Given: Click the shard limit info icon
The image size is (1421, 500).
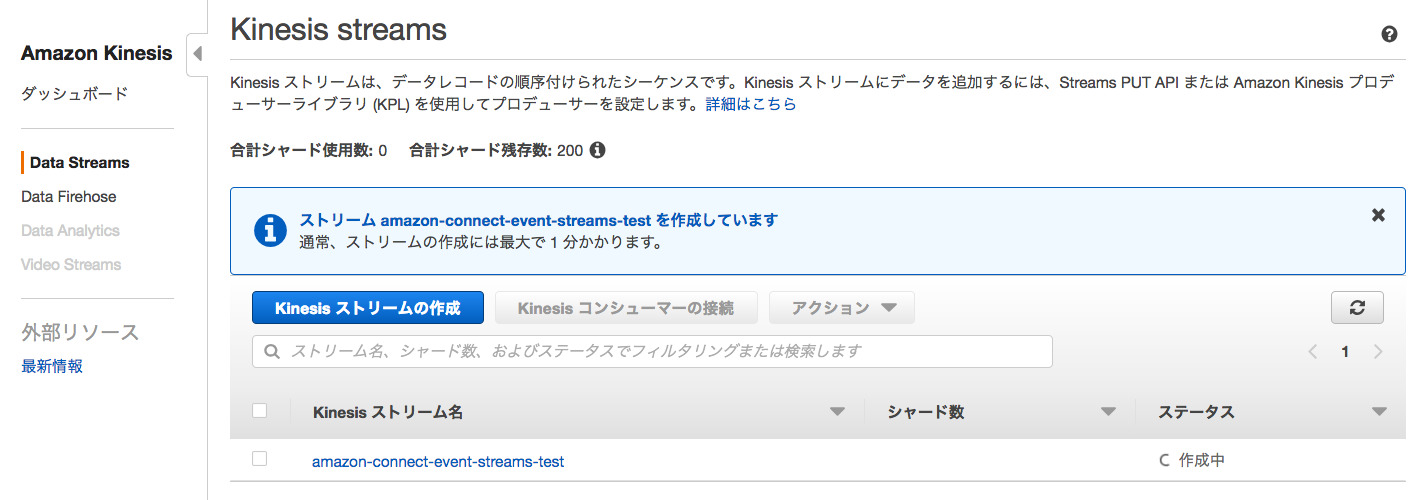Looking at the screenshot, I should click(597, 151).
